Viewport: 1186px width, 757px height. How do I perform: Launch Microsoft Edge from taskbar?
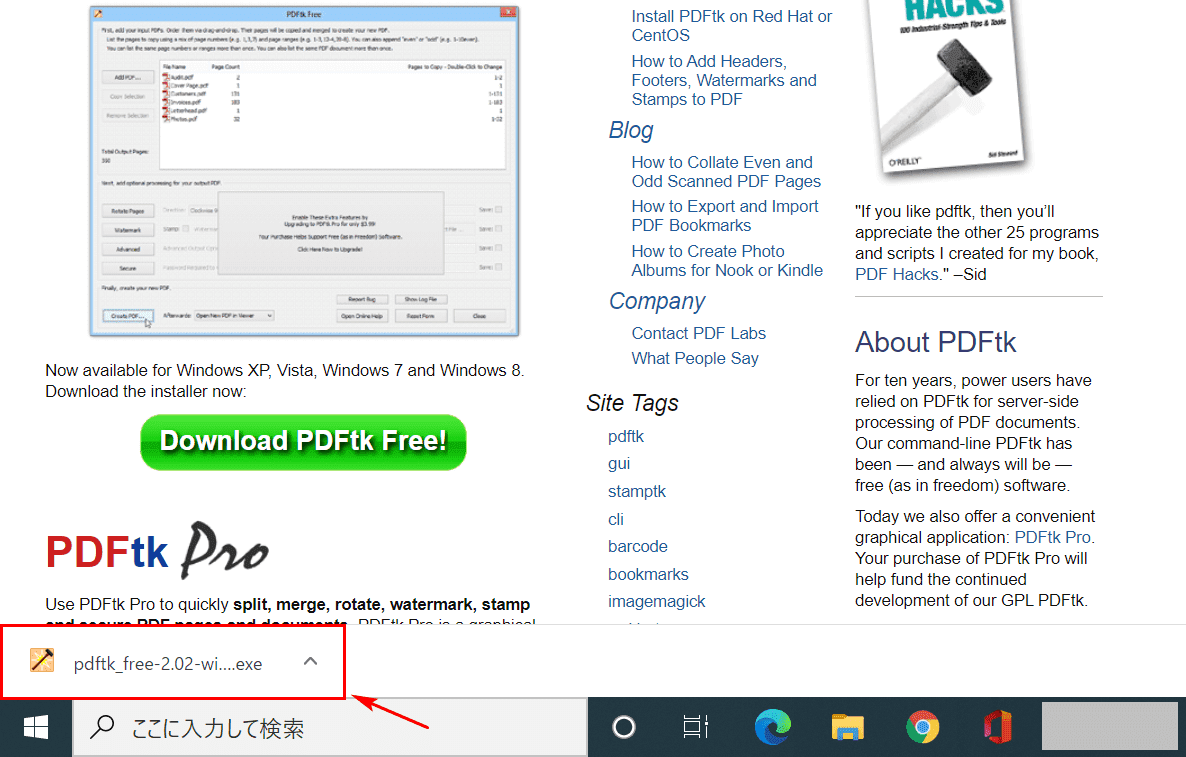[772, 728]
